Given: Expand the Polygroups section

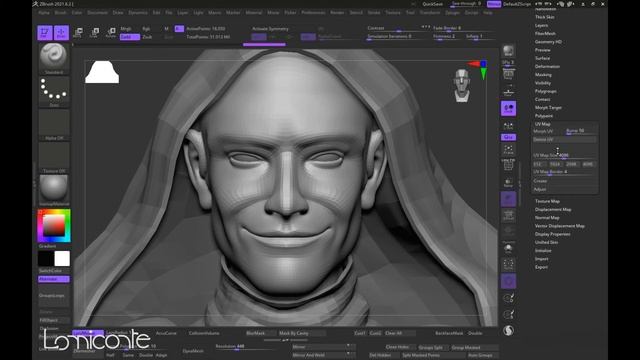Looking at the screenshot, I should point(546,91).
